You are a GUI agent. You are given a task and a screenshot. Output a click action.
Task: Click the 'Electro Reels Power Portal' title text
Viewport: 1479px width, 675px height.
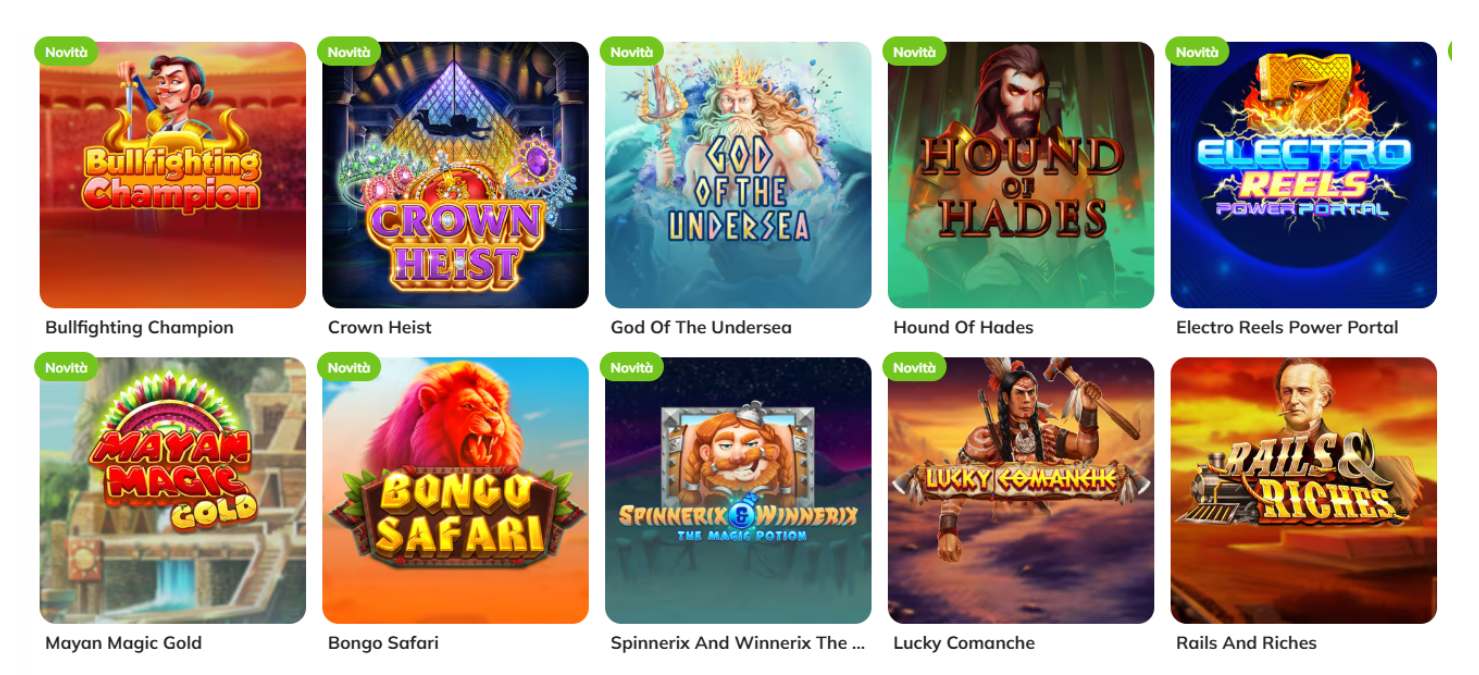(x=1287, y=327)
